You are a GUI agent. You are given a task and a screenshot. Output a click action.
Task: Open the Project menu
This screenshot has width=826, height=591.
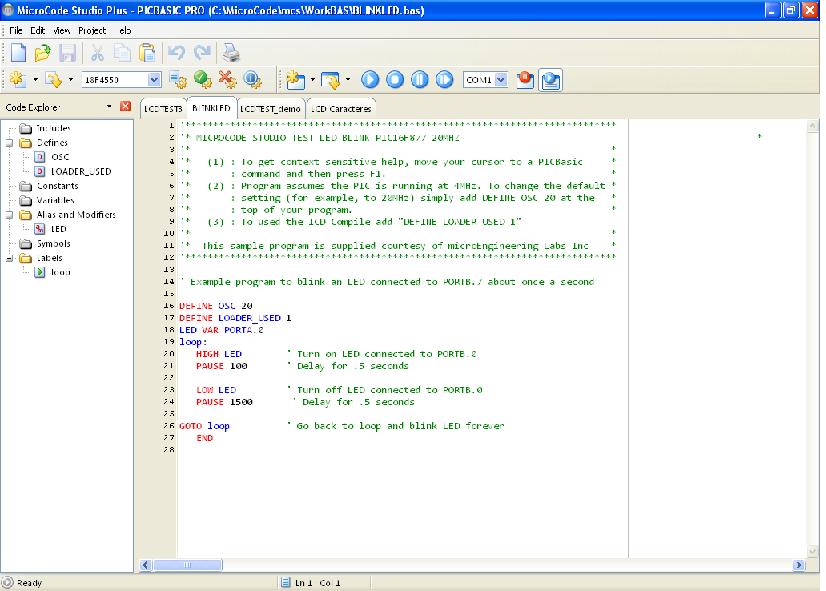coord(93,30)
